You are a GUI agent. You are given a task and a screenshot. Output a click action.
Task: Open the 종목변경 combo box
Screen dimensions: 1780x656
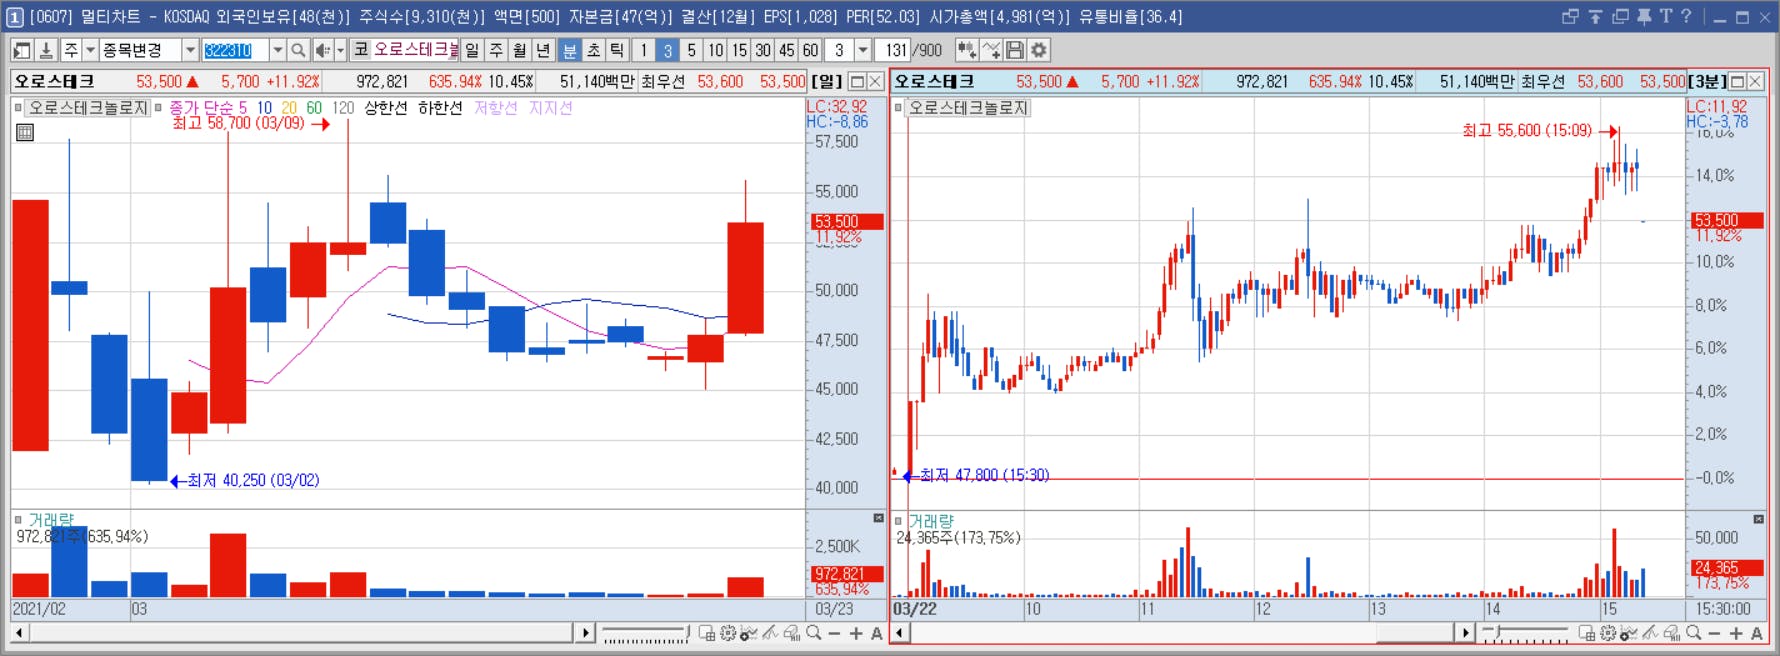pyautogui.click(x=149, y=50)
